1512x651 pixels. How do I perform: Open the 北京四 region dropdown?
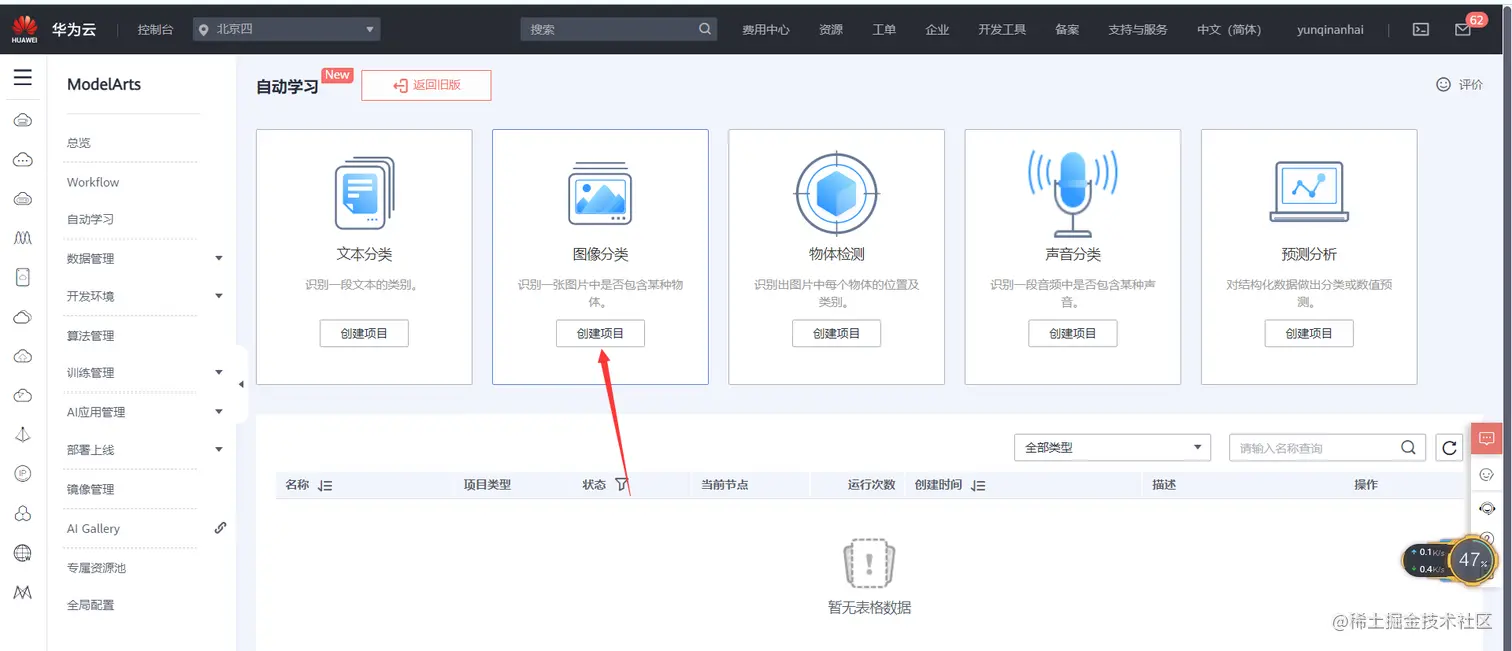286,30
